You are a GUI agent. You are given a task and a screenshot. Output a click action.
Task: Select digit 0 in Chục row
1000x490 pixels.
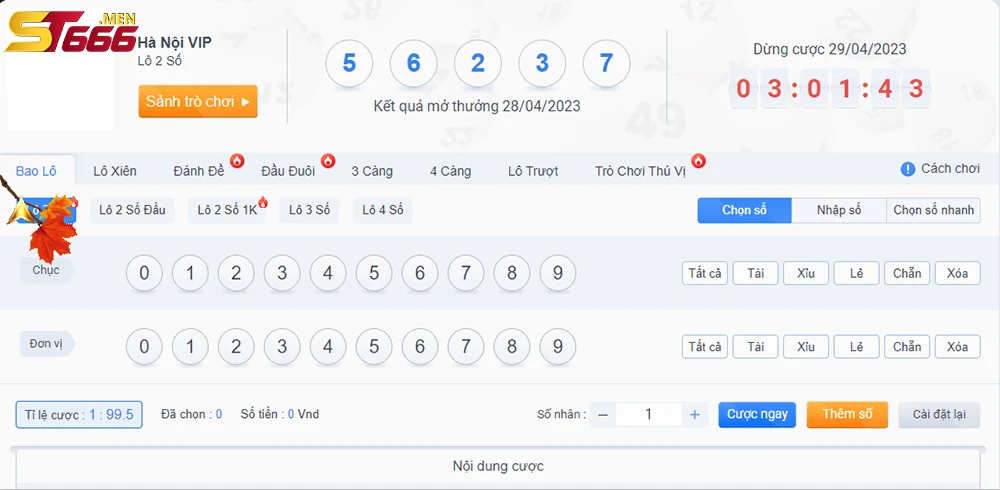pos(144,273)
